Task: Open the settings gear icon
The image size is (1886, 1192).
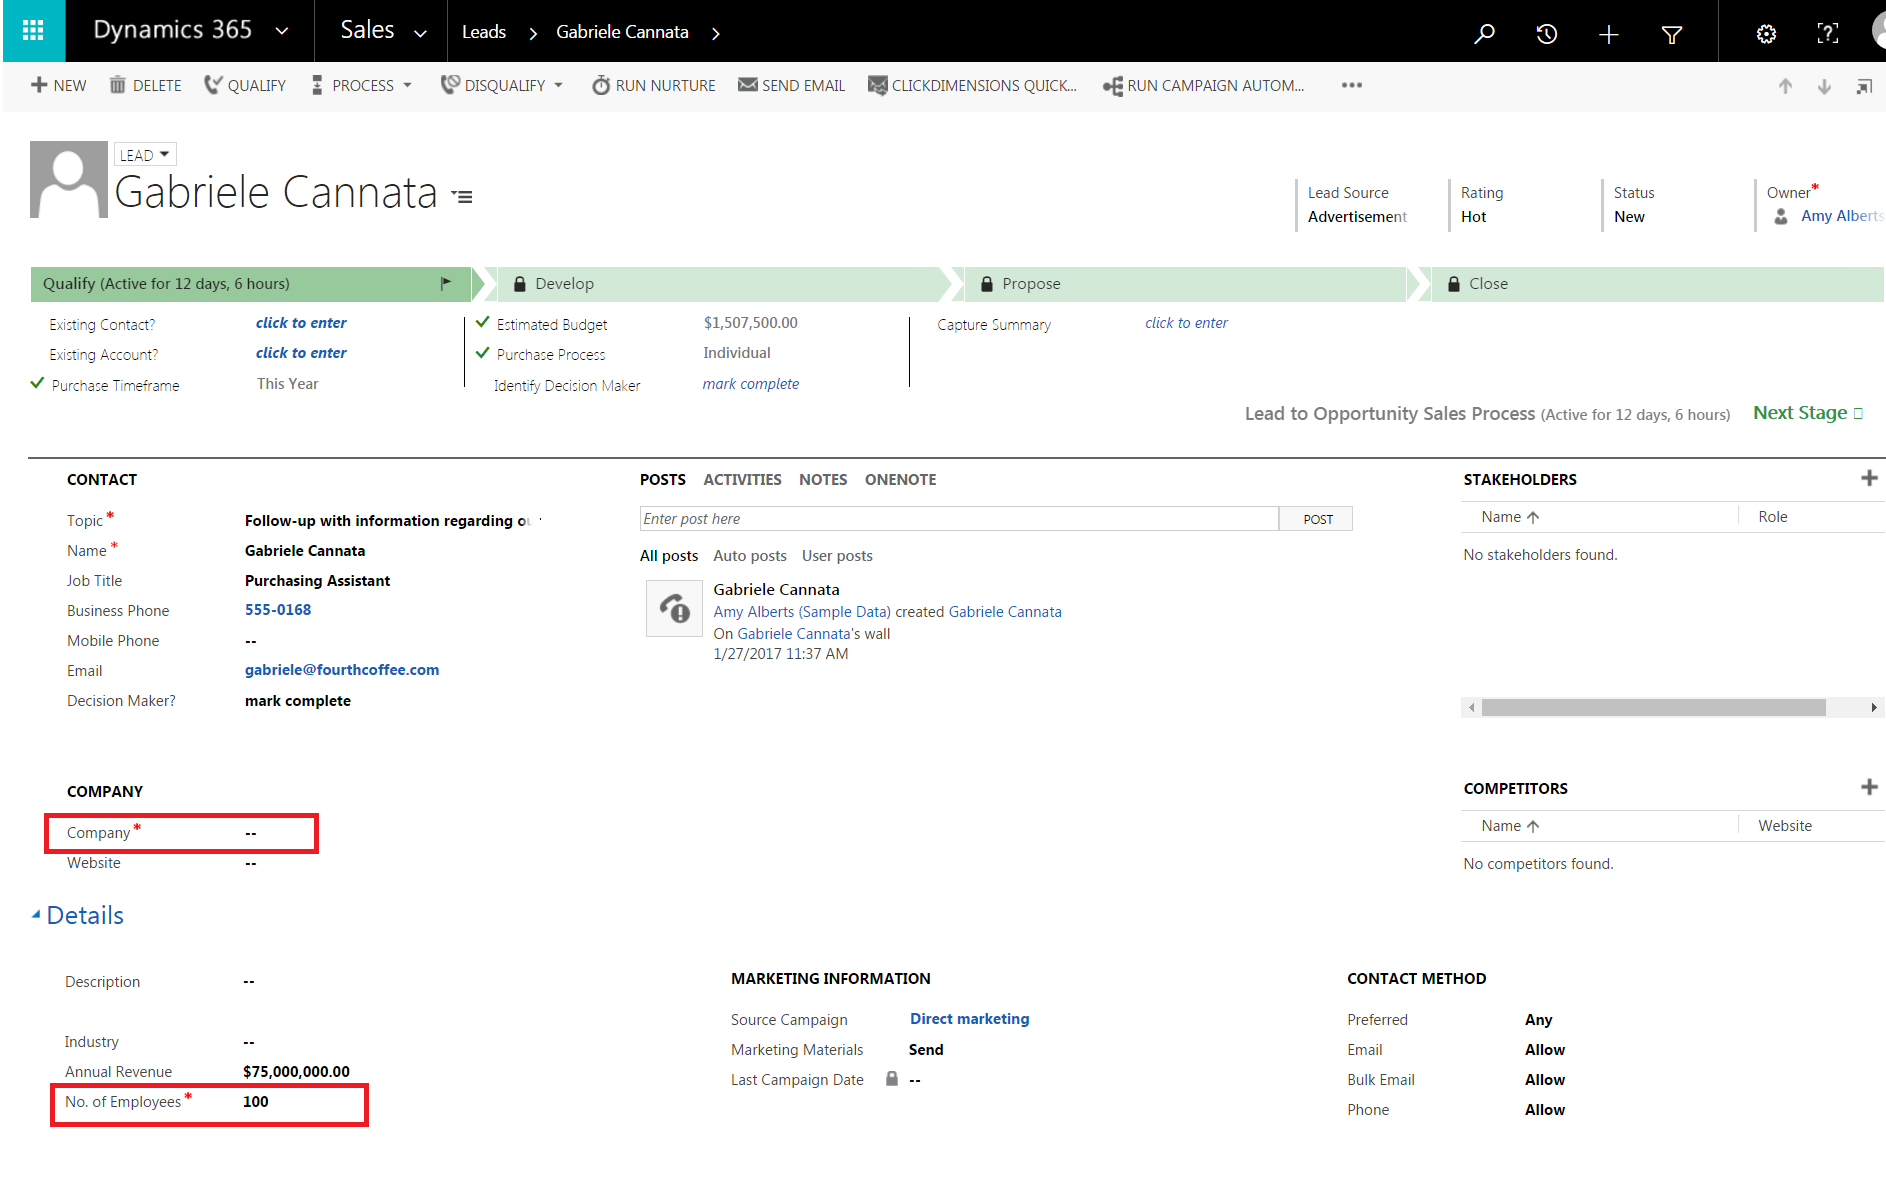Action: click(1766, 34)
